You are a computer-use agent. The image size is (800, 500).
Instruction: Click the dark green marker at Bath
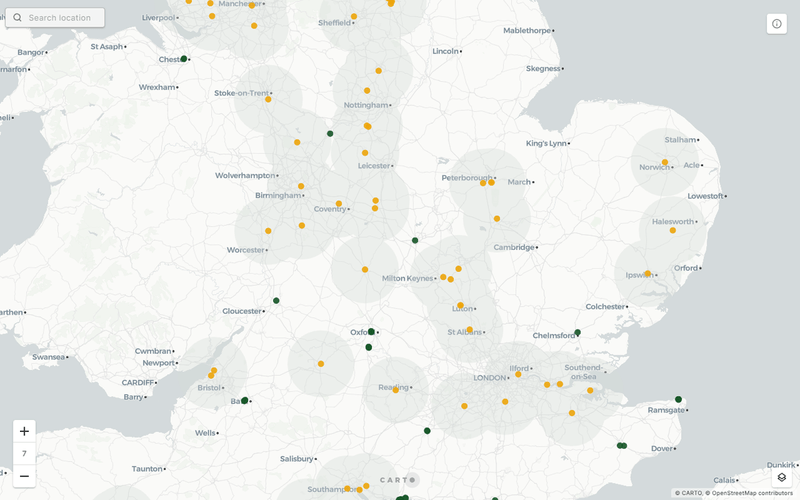click(244, 400)
